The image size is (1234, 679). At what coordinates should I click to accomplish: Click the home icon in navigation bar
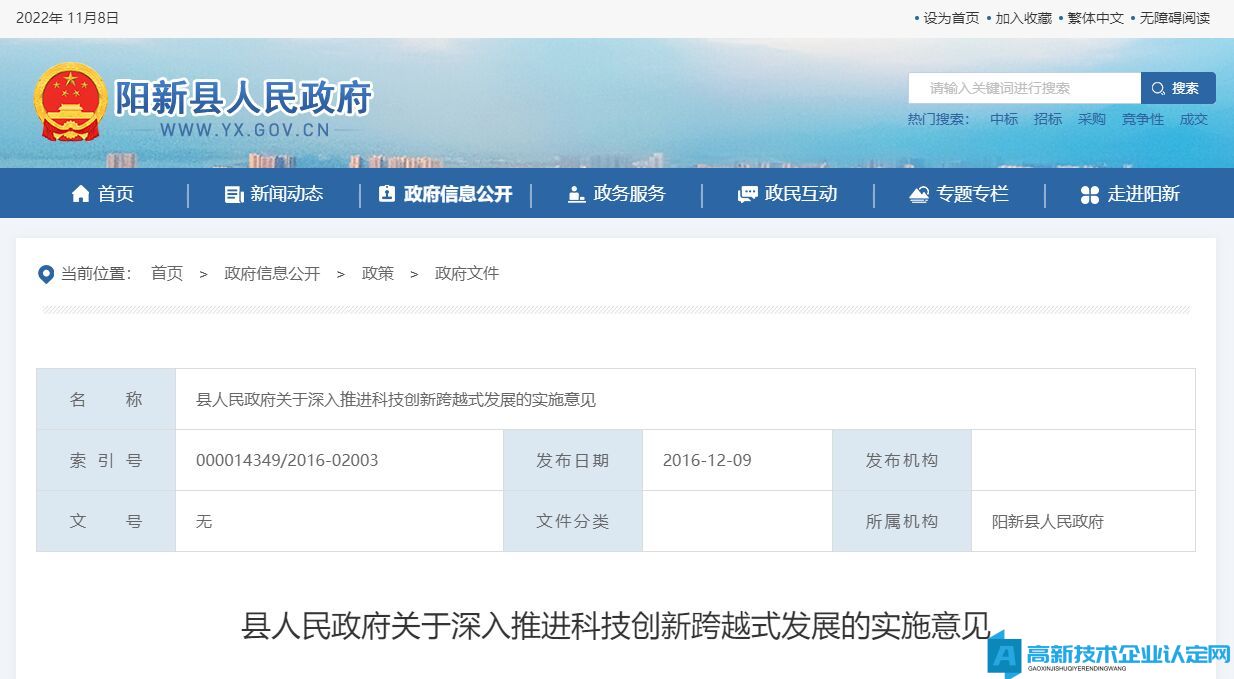[80, 194]
